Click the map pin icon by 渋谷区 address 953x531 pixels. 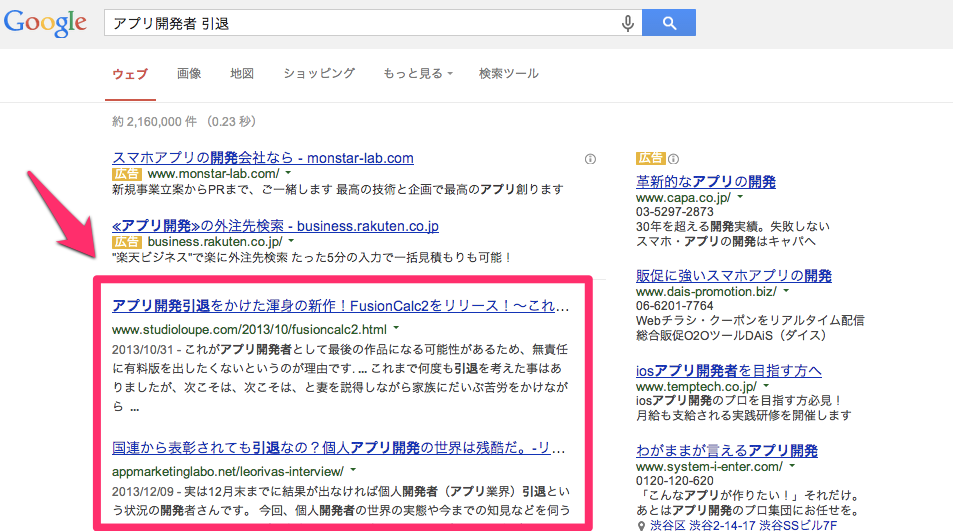[x=641, y=526]
